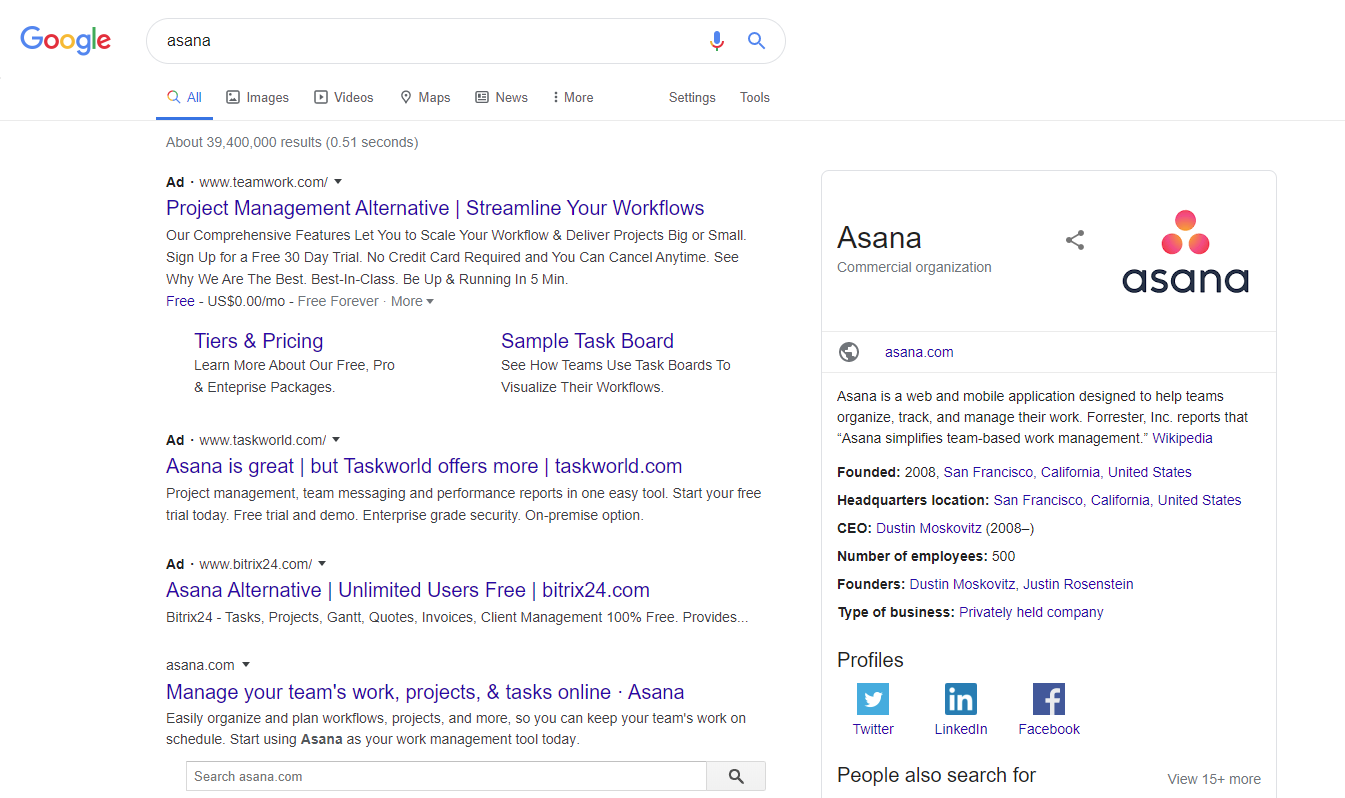The height and width of the screenshot is (798, 1345).
Task: Open the asana.com result options arrow
Action: click(x=246, y=665)
